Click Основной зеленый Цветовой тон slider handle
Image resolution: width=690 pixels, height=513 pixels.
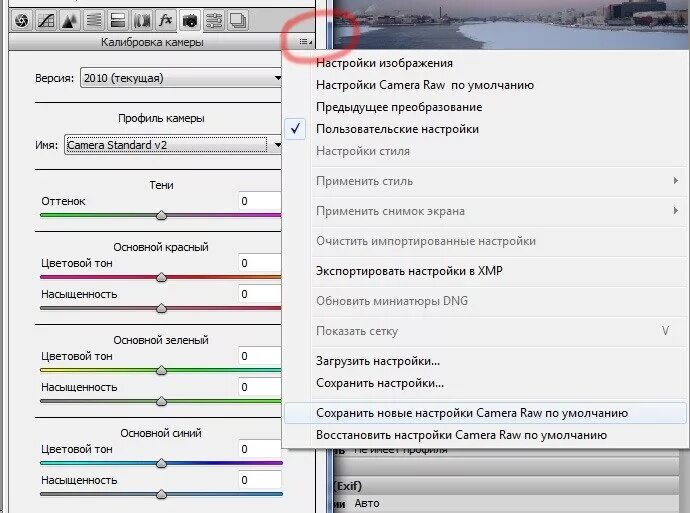(x=161, y=370)
